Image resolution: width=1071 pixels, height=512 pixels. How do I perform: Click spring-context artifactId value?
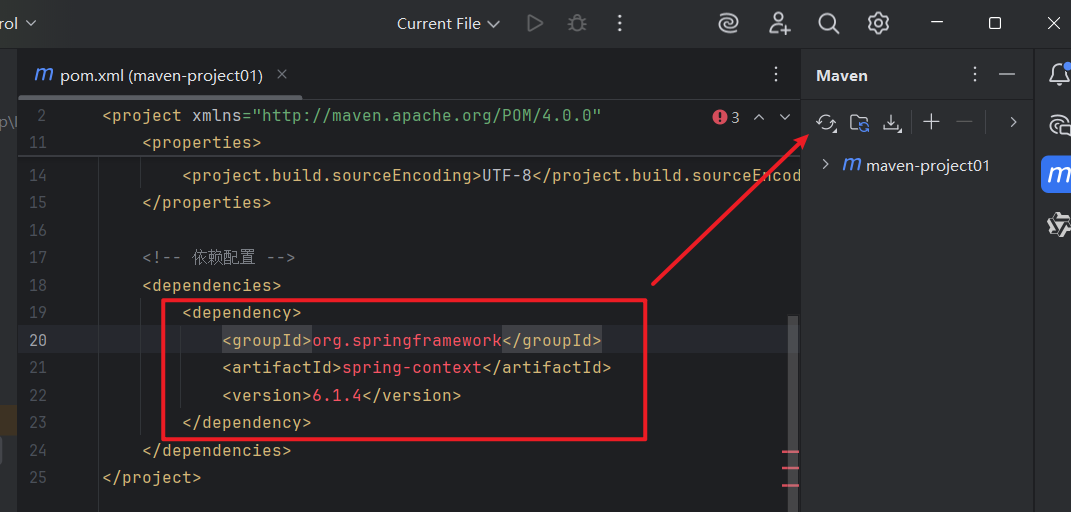412,367
